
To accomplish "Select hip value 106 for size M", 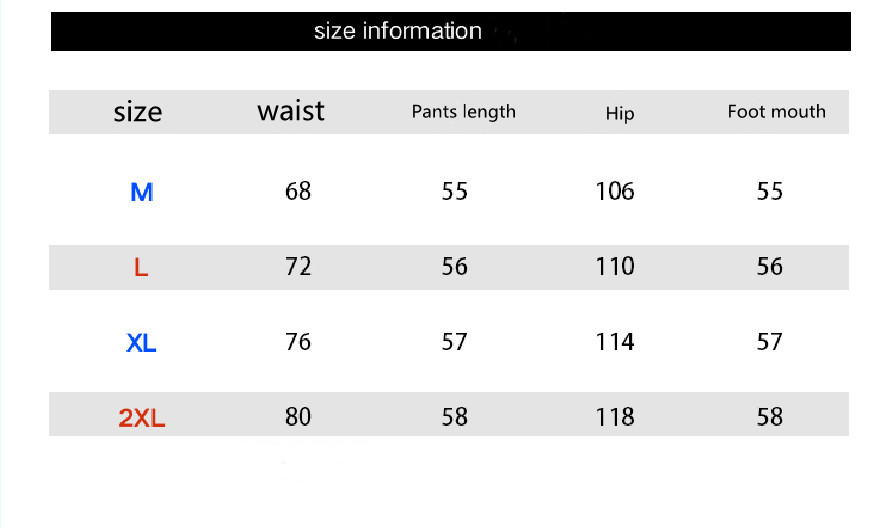I will point(615,190).
